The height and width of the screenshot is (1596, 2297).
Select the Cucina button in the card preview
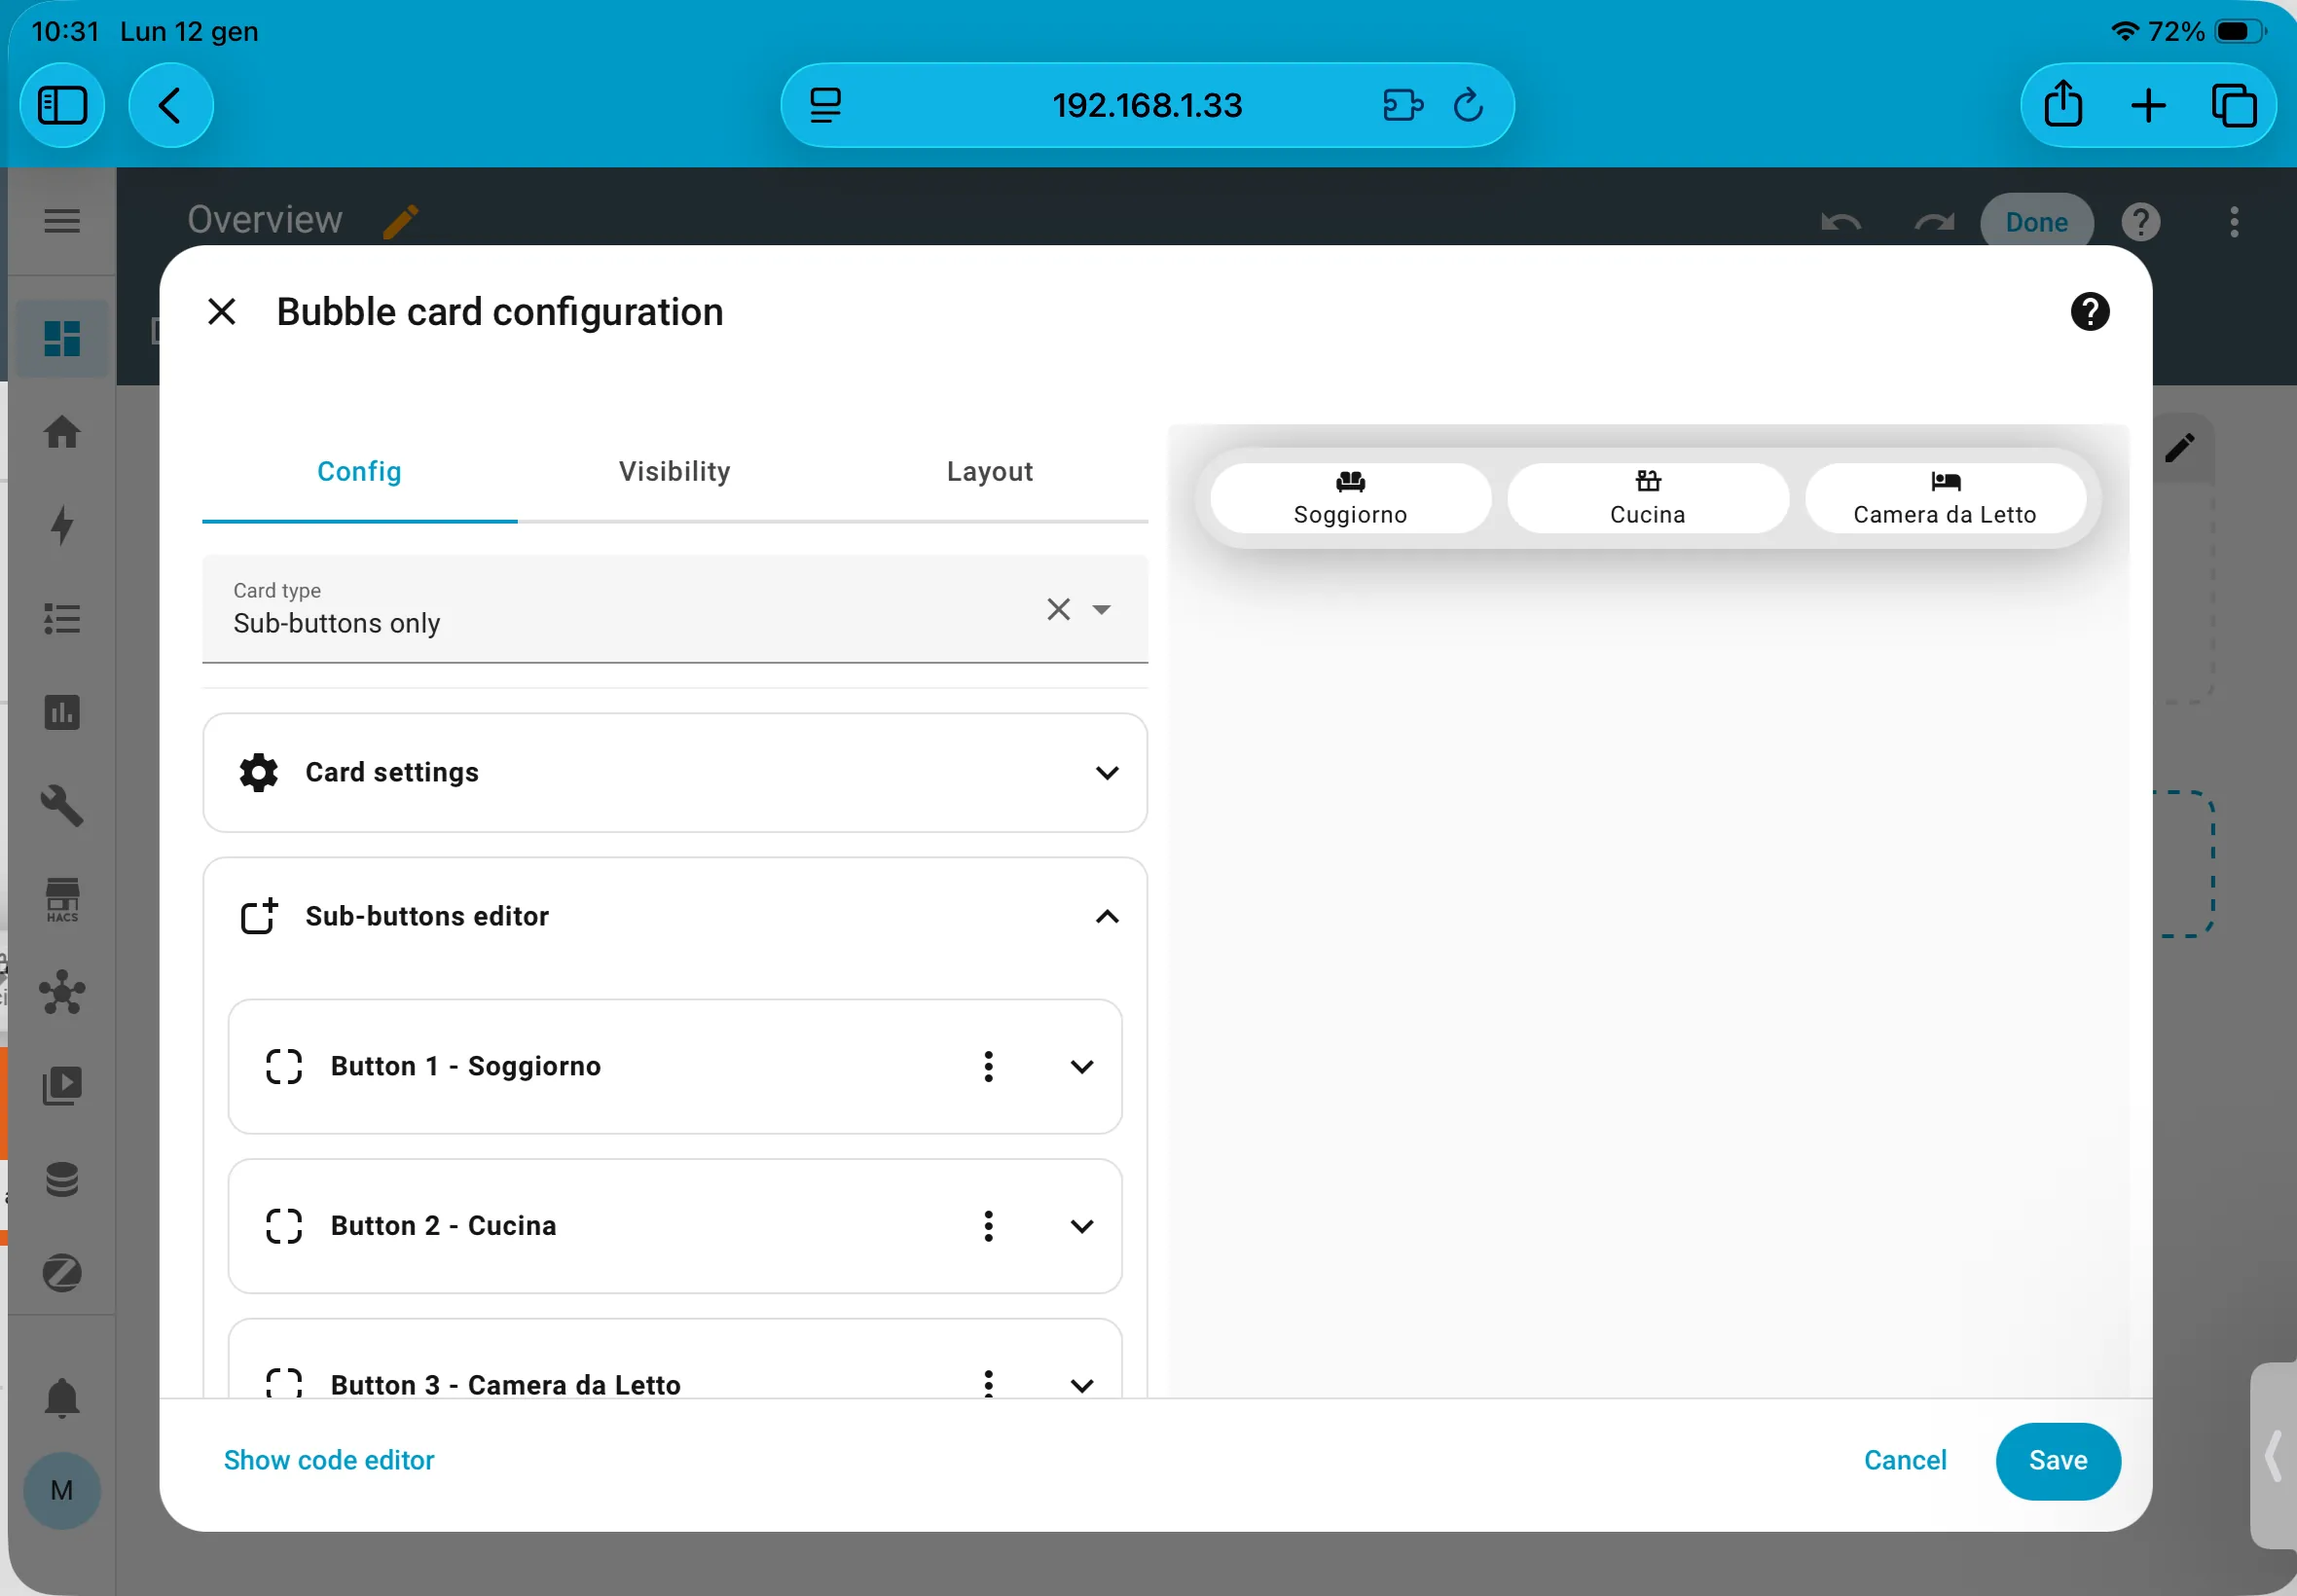pyautogui.click(x=1646, y=498)
